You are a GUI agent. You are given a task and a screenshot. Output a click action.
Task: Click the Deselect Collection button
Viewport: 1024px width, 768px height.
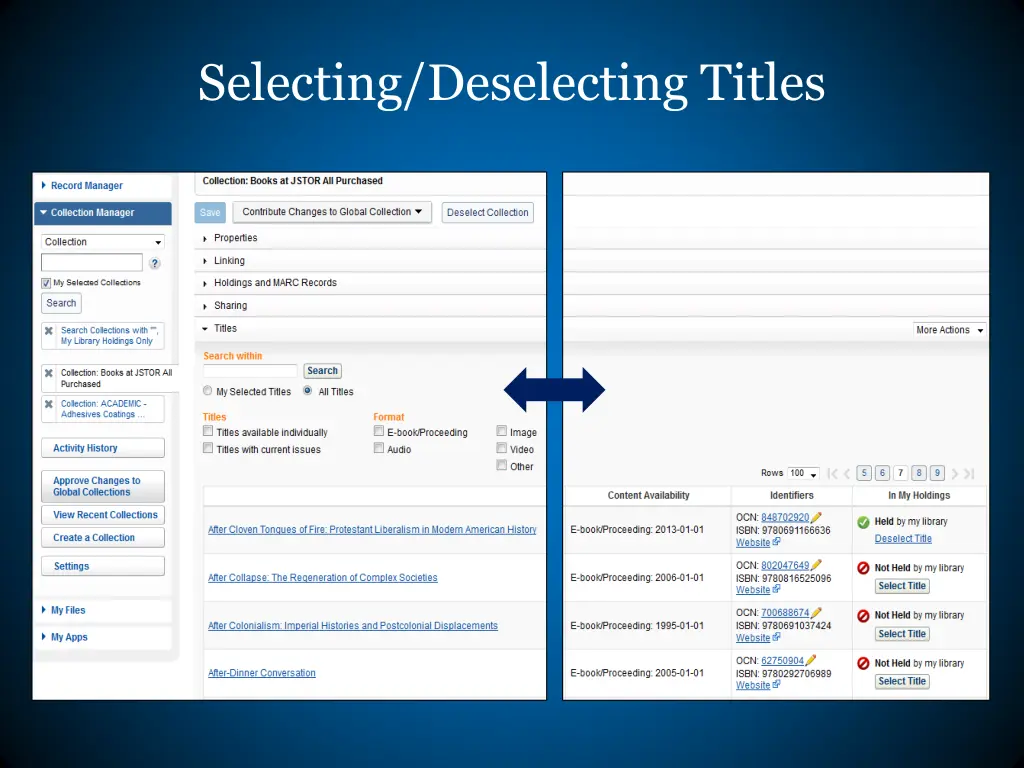coord(487,212)
